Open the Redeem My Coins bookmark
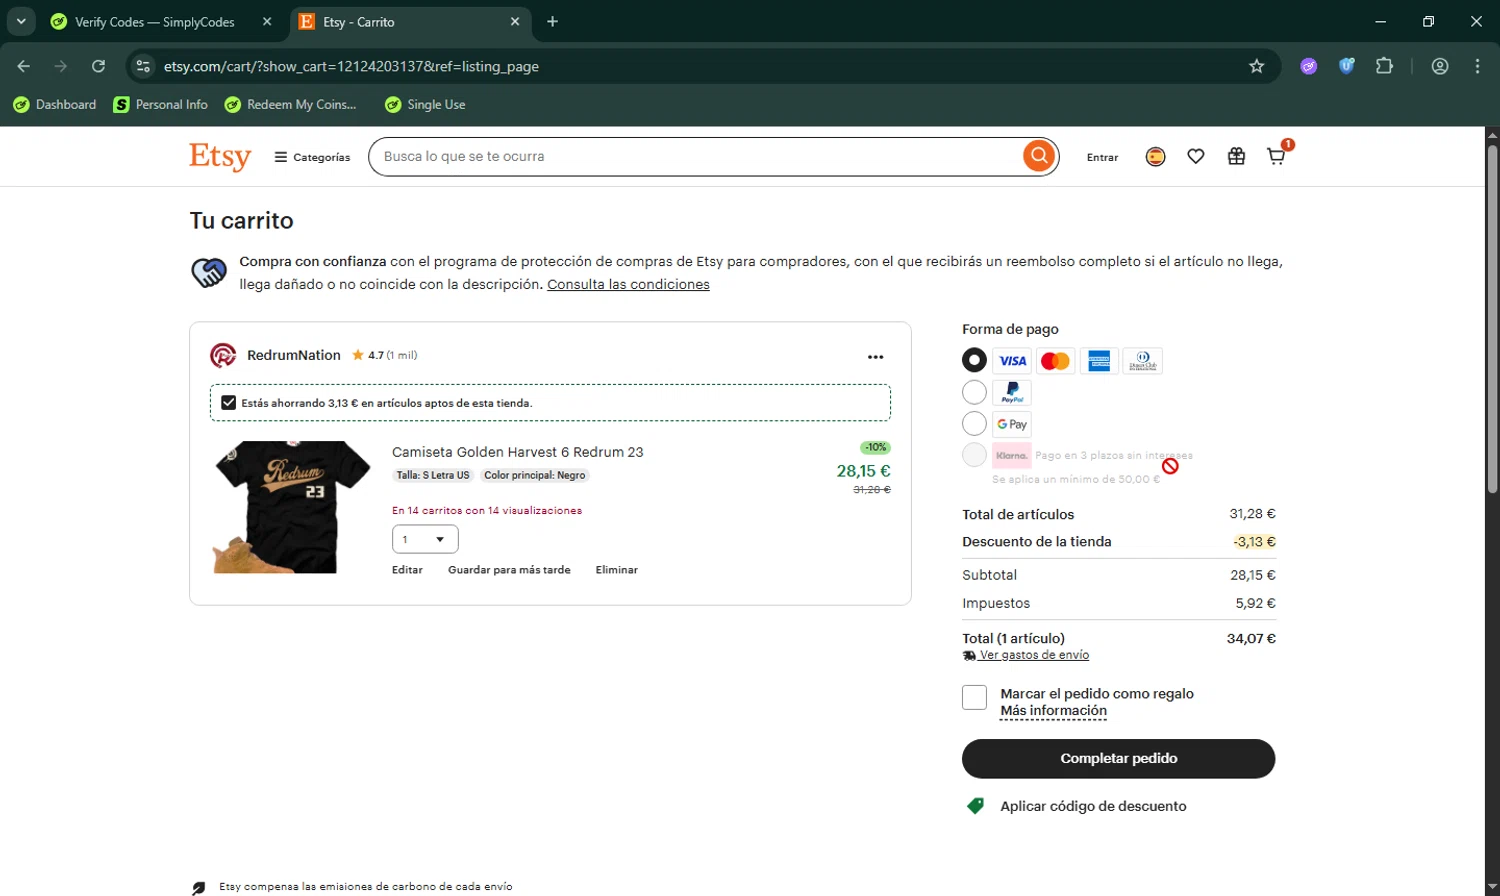Viewport: 1500px width, 896px height. 291,105
